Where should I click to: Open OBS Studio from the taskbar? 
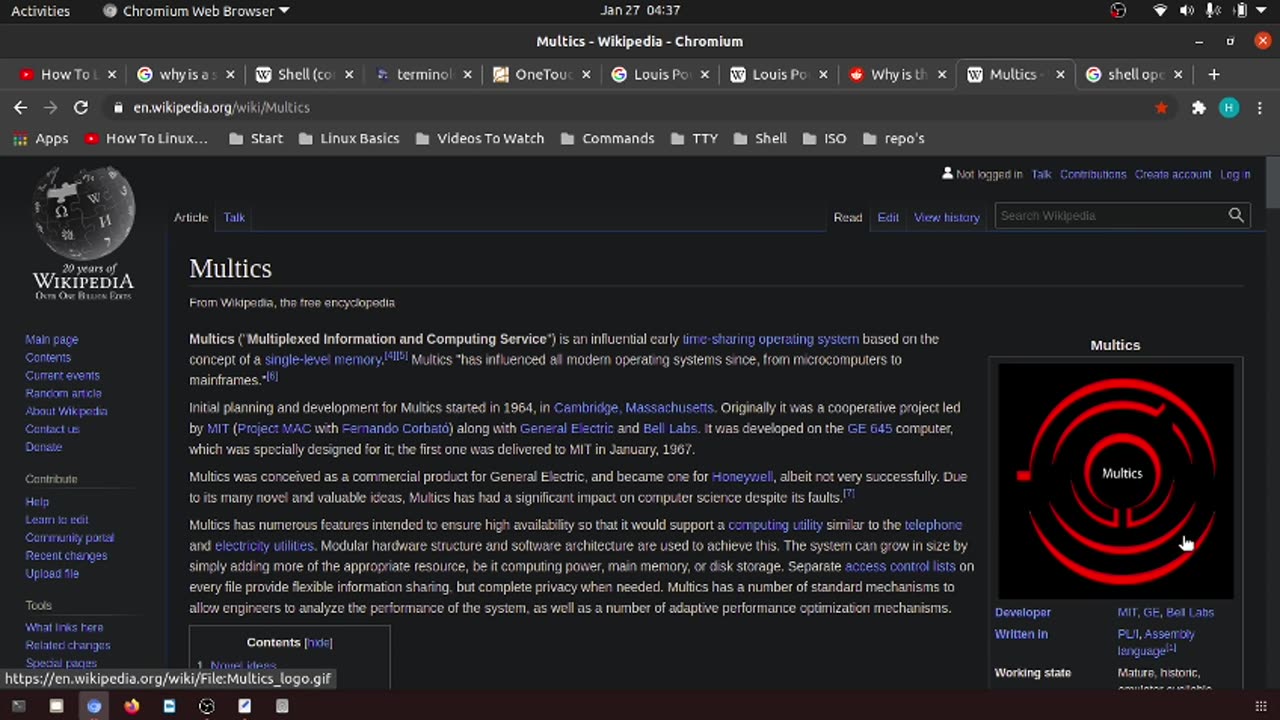click(x=207, y=706)
